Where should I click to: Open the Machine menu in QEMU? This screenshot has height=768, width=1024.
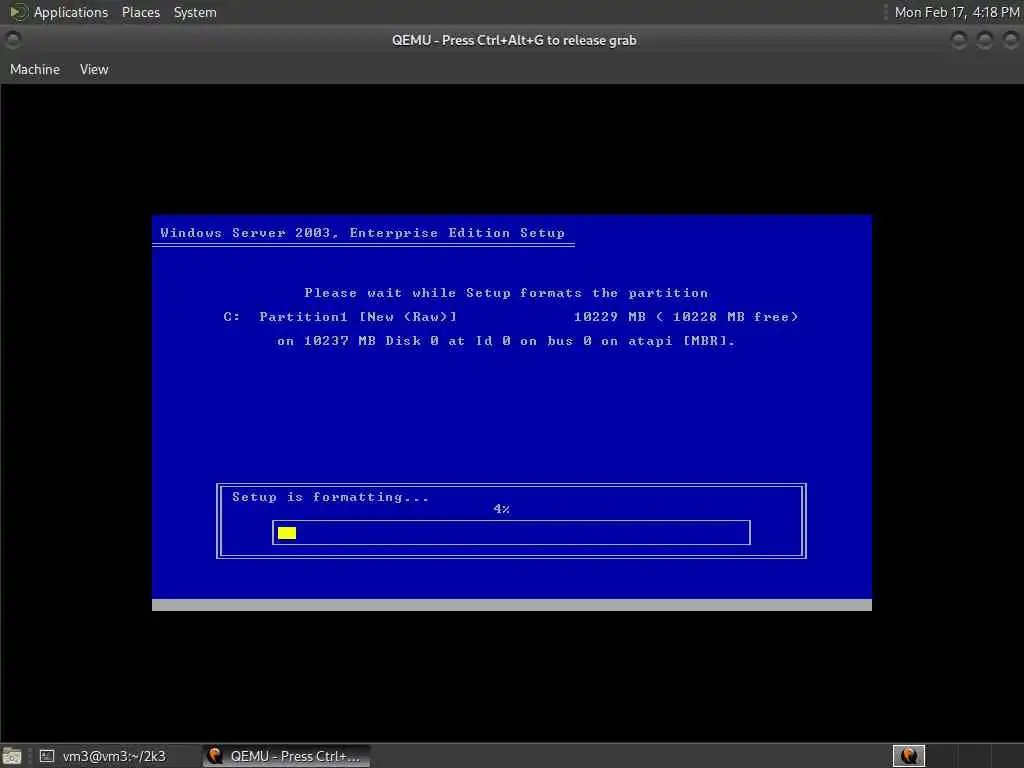click(x=35, y=69)
